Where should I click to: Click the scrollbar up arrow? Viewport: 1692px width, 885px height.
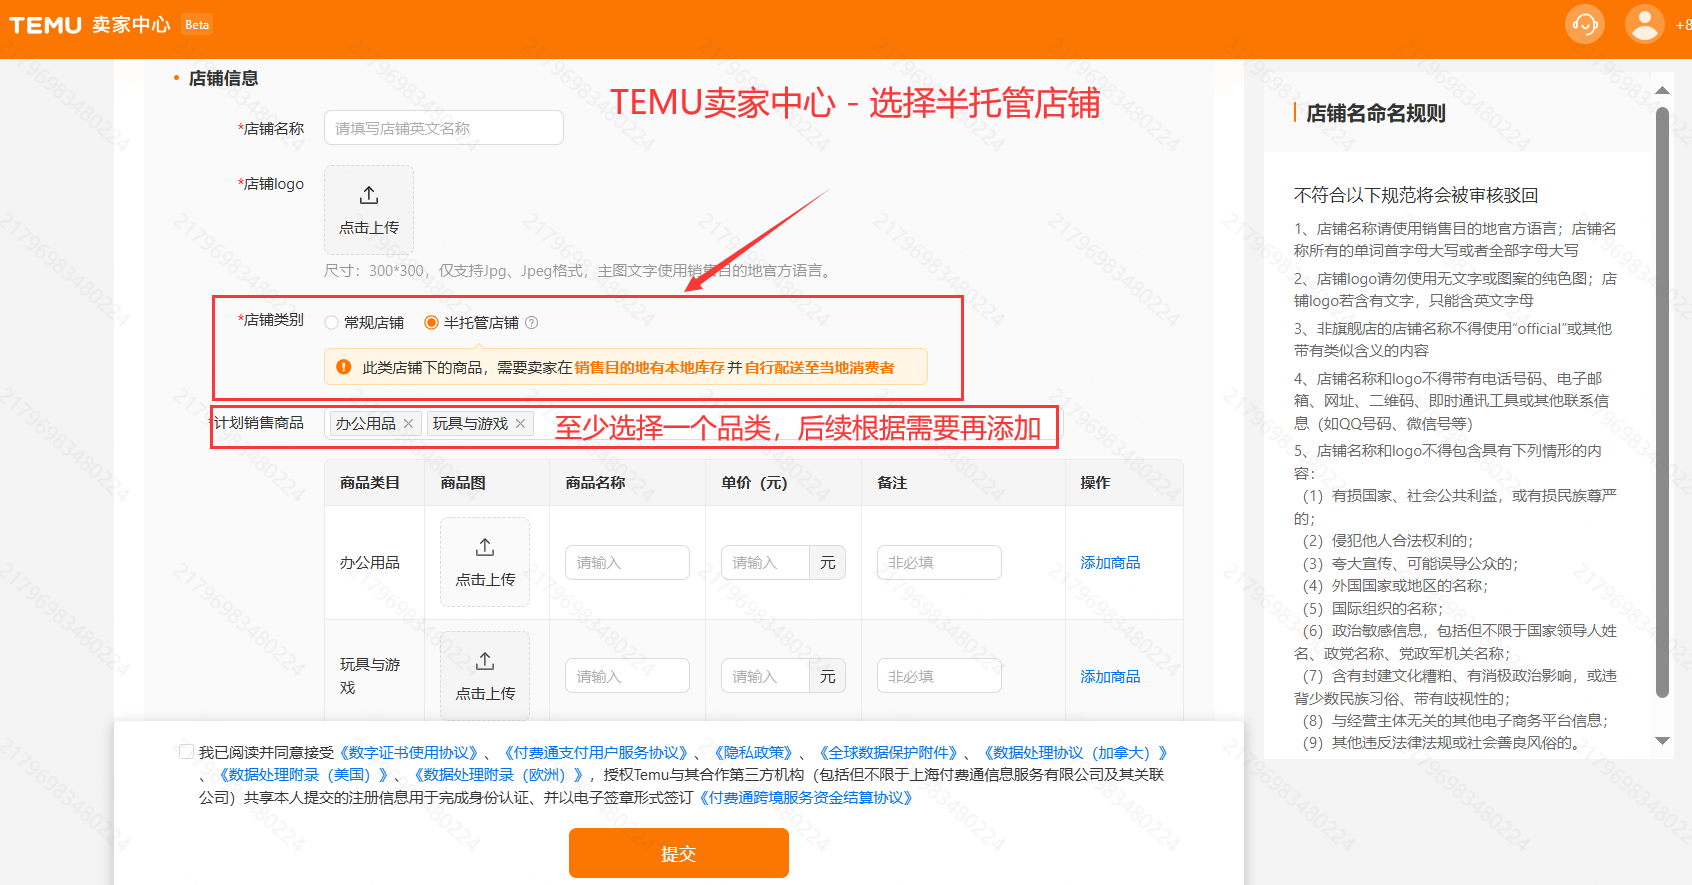pyautogui.click(x=1662, y=91)
